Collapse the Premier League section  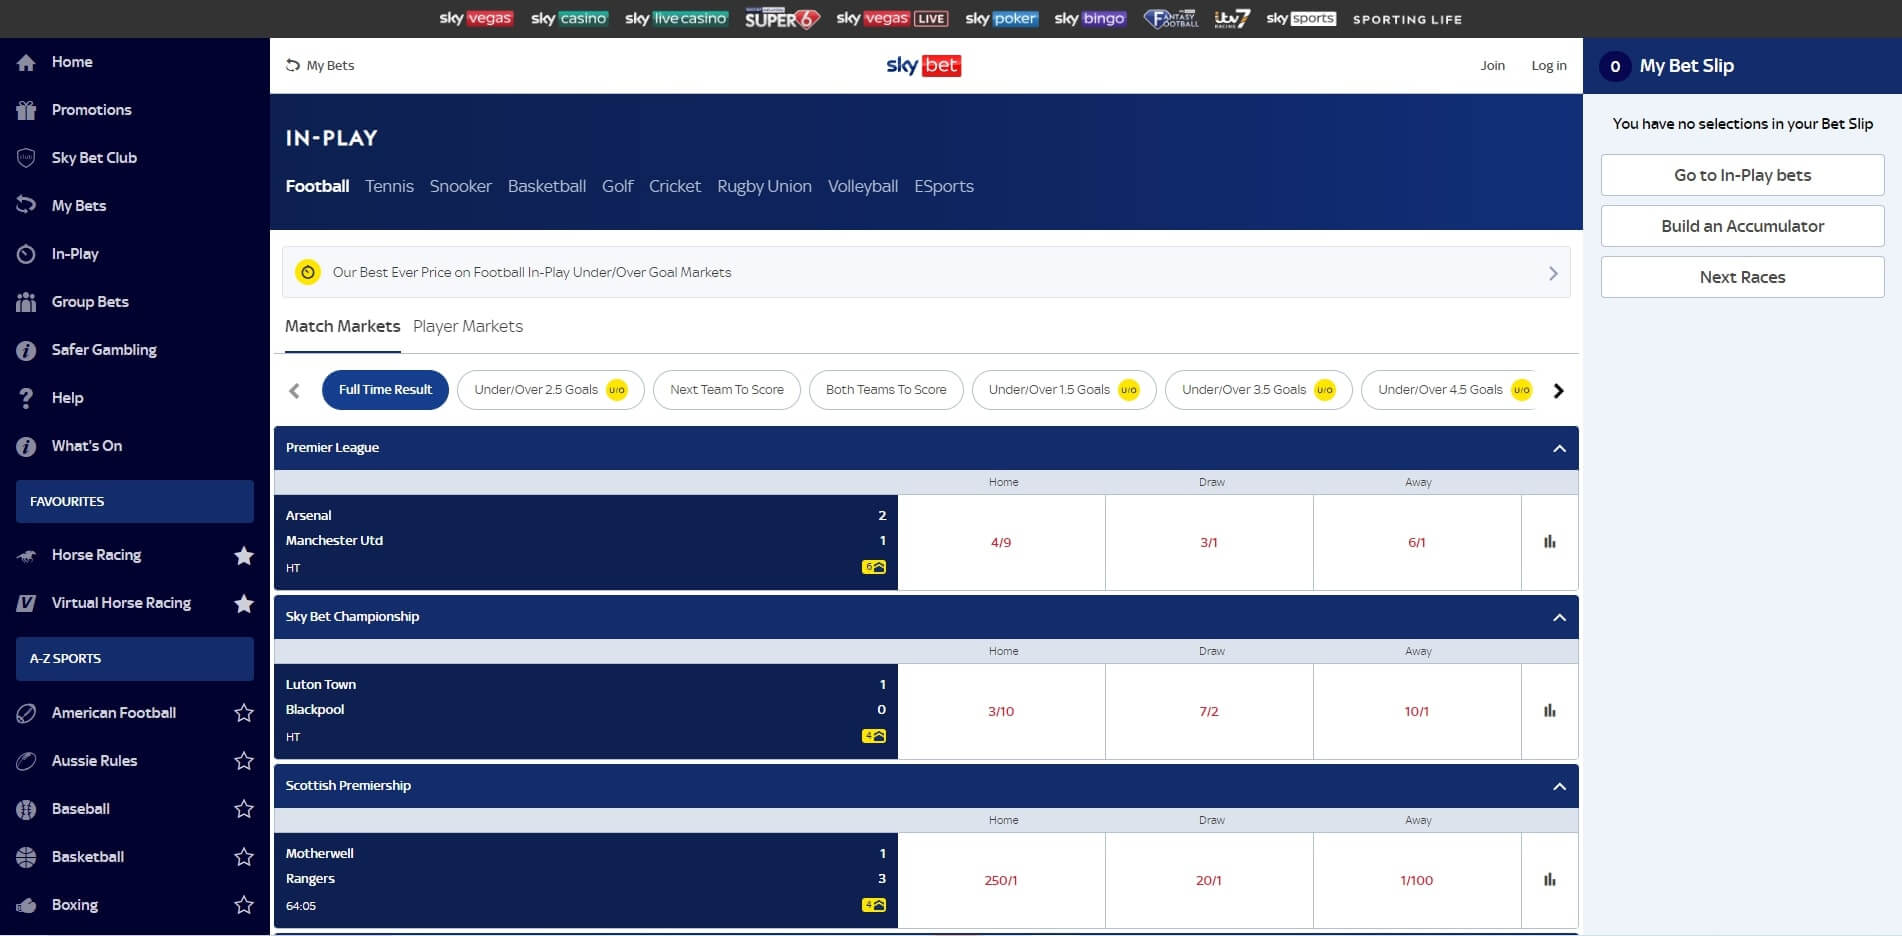[x=1559, y=448]
